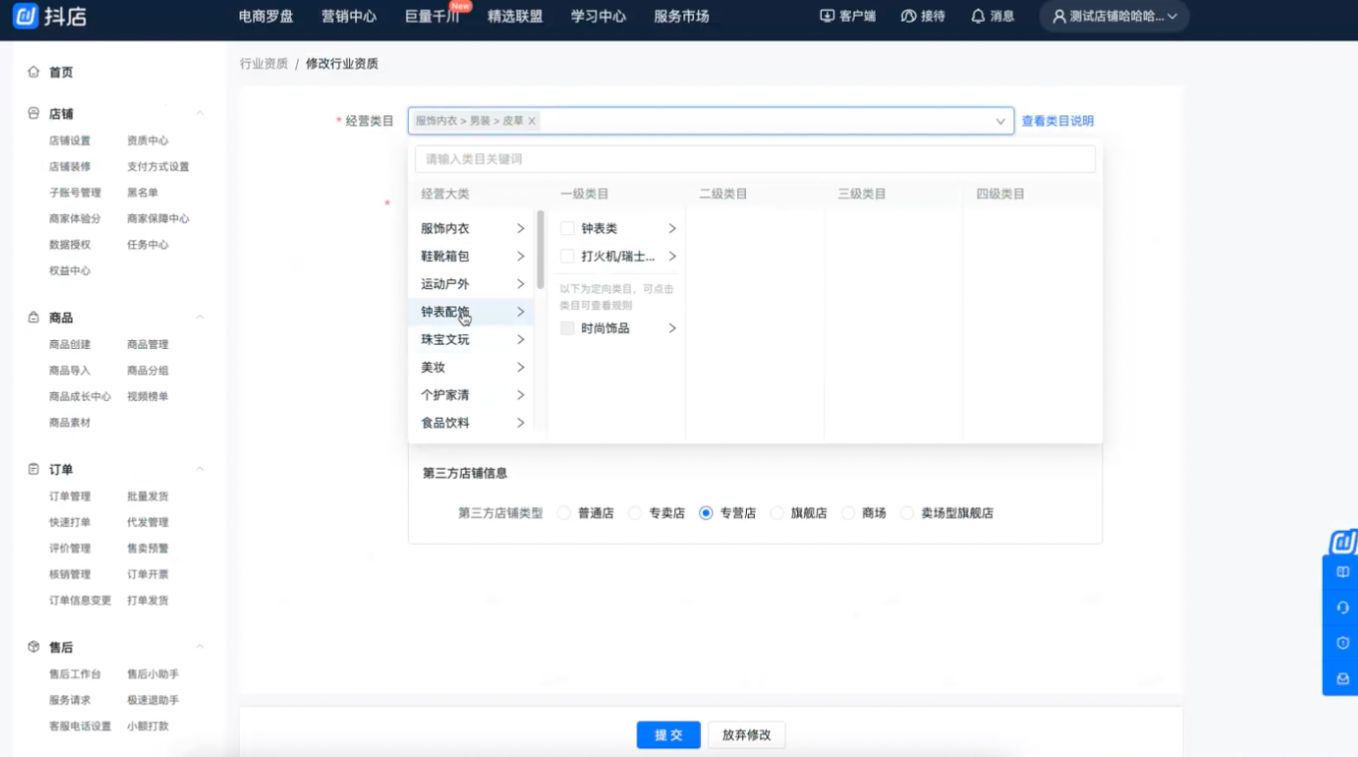Click the 接待 headset icon
This screenshot has height=757, width=1358.
point(908,16)
